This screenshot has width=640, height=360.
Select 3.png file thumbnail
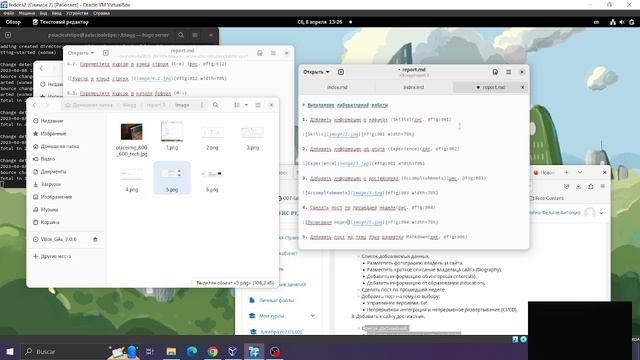coord(252,132)
